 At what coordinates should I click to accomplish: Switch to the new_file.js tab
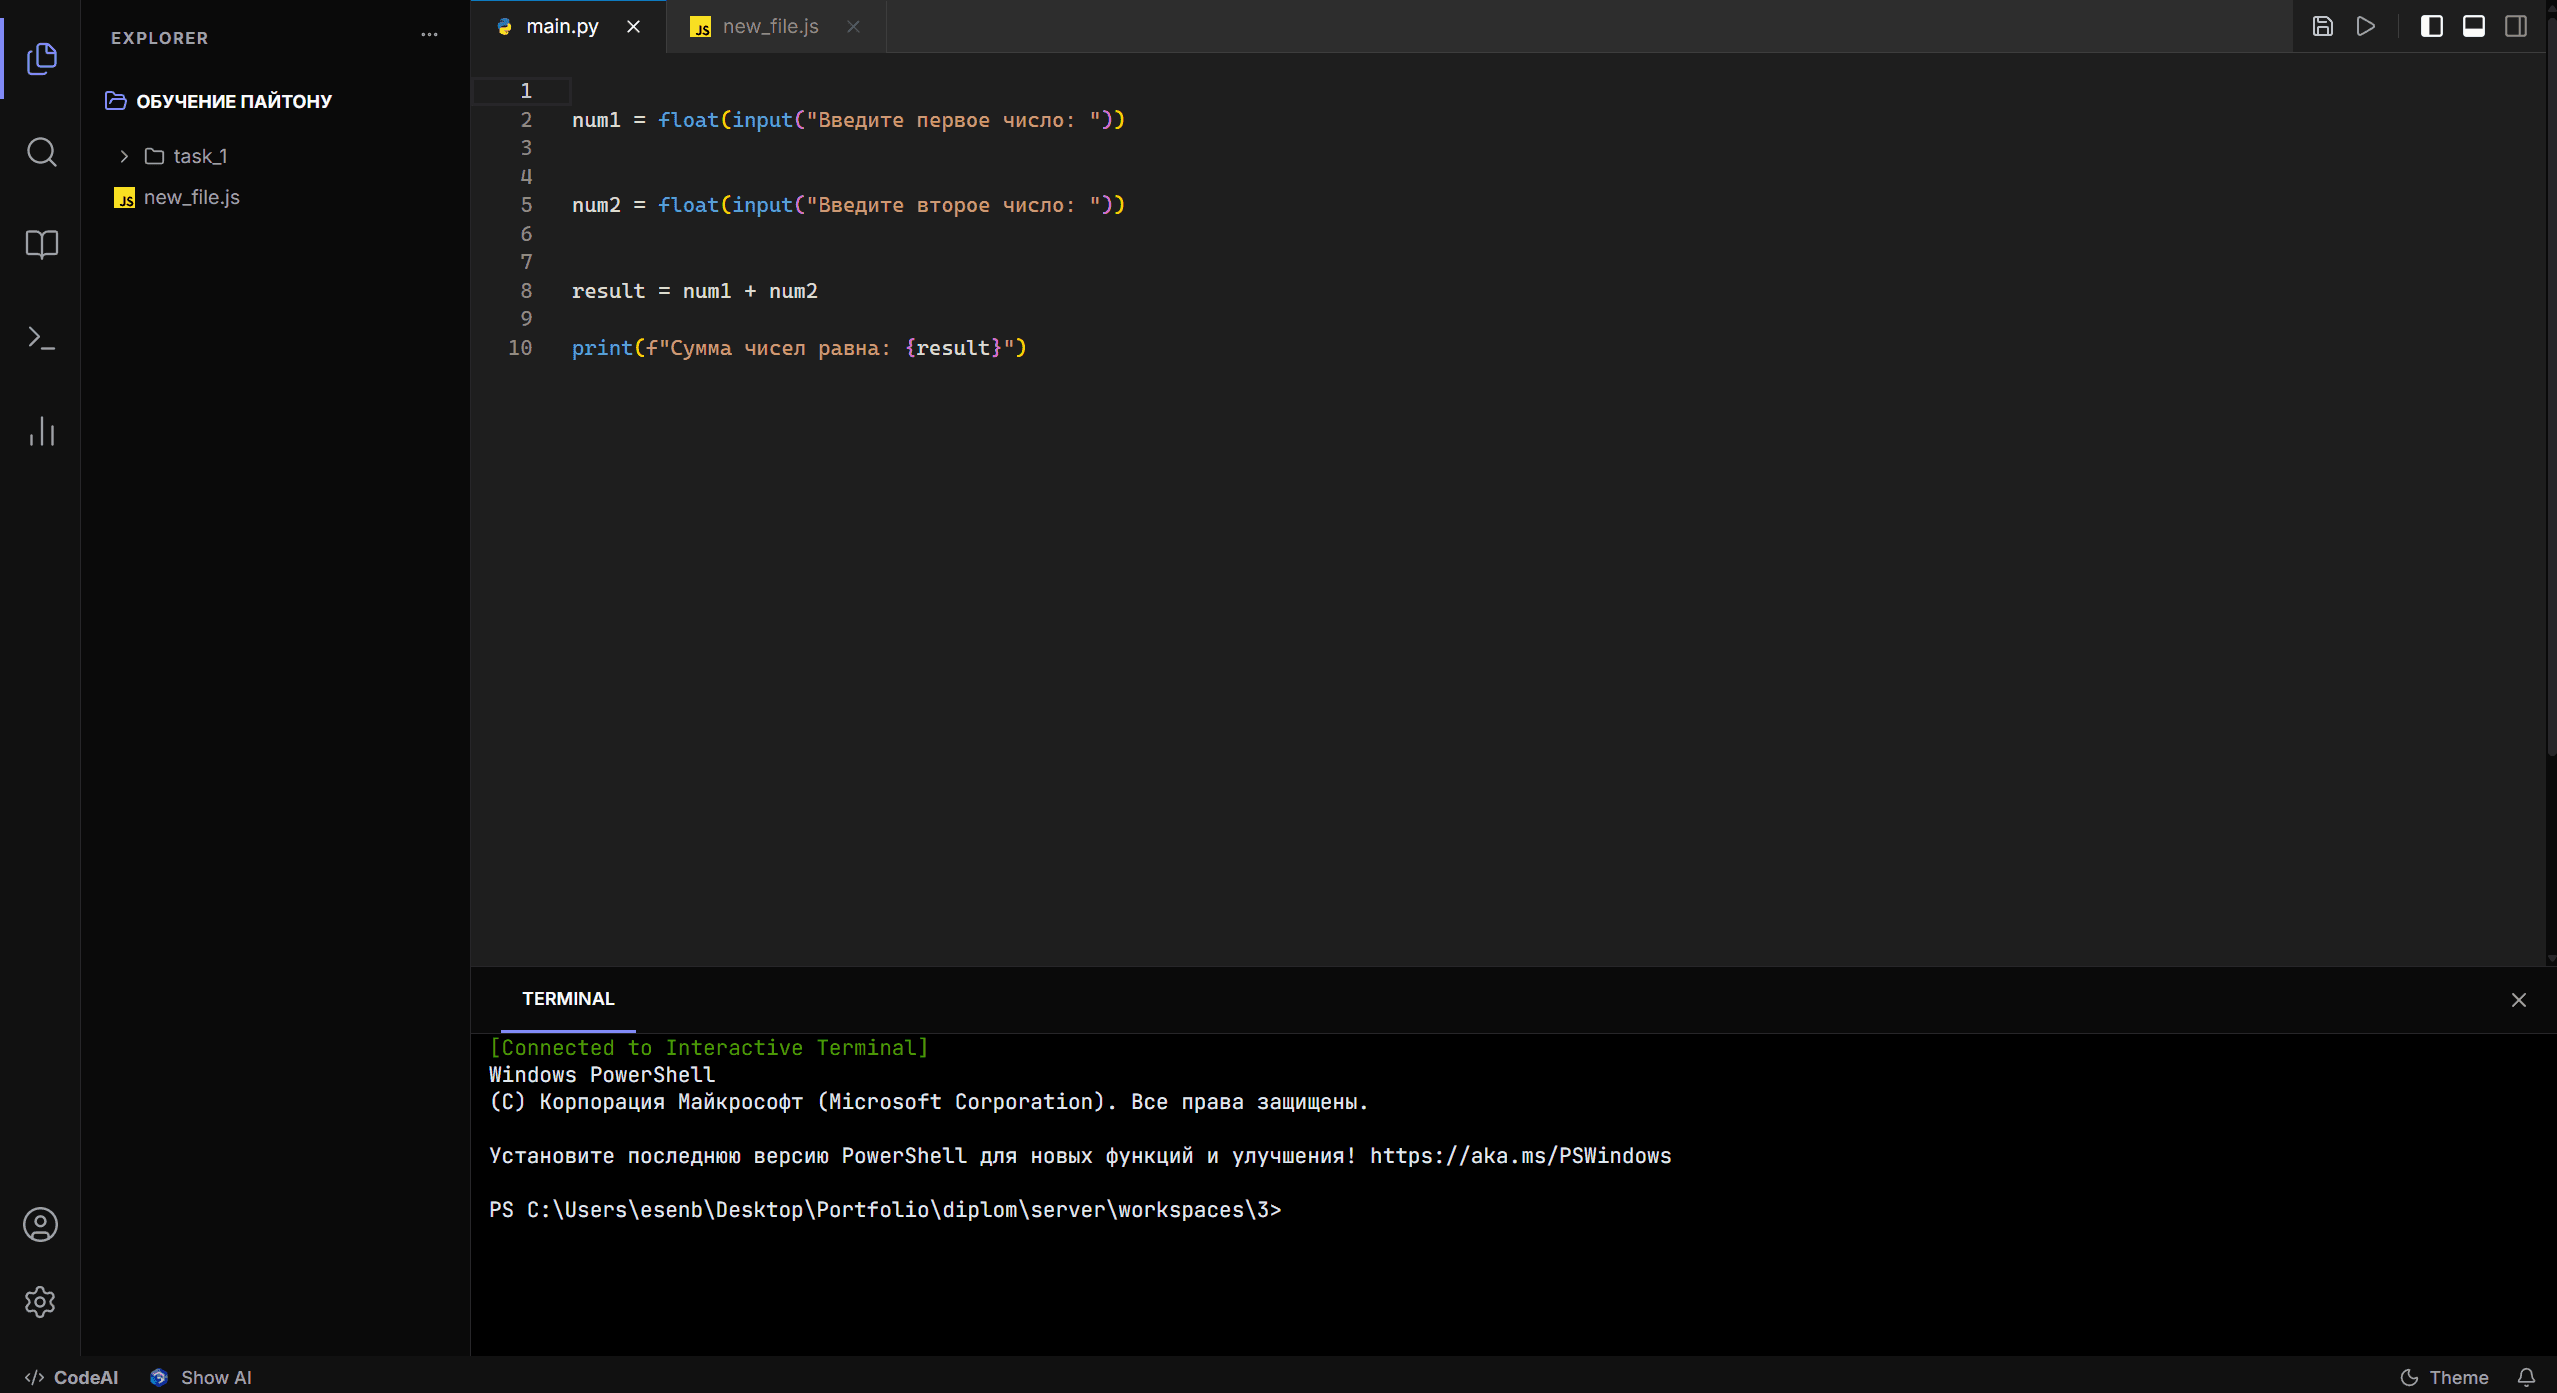[776, 27]
